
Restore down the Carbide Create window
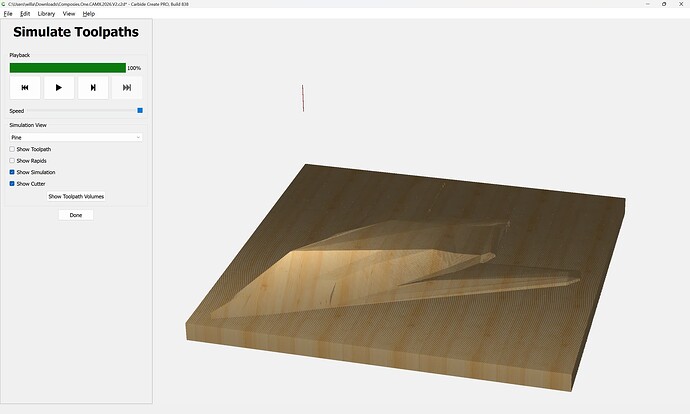point(664,4)
